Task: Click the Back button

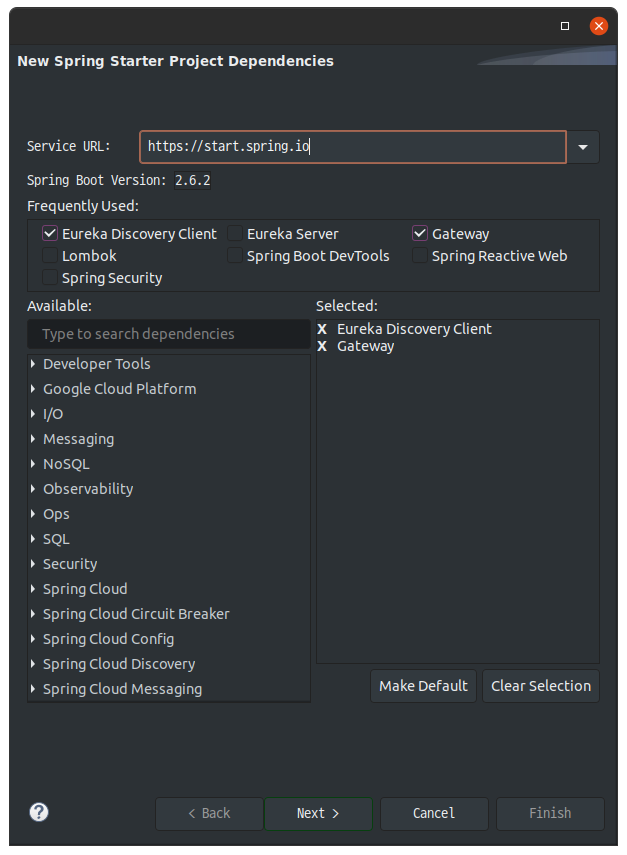Action: [x=209, y=814]
